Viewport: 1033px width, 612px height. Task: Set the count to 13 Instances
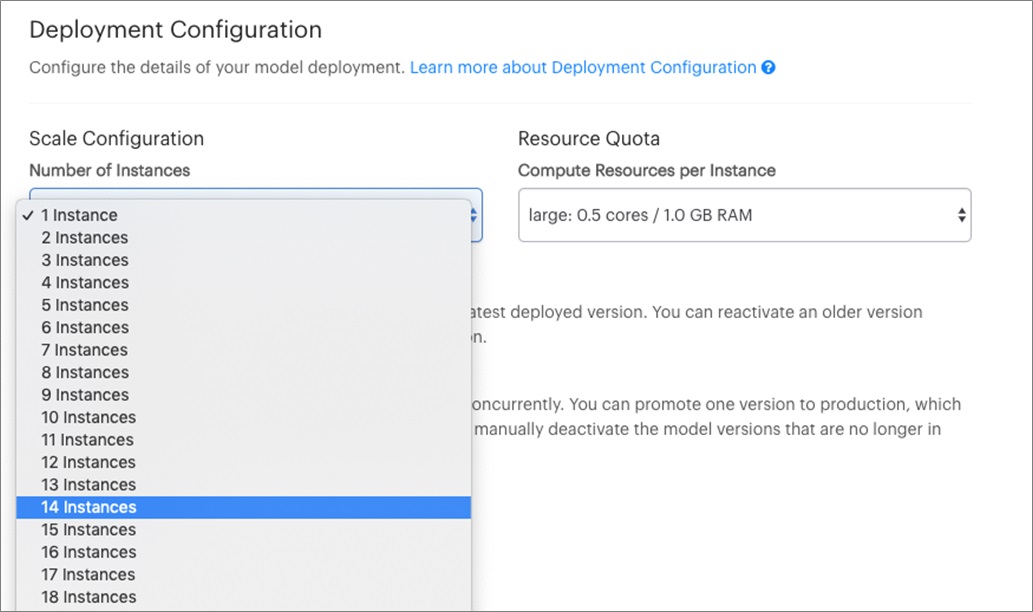244,484
